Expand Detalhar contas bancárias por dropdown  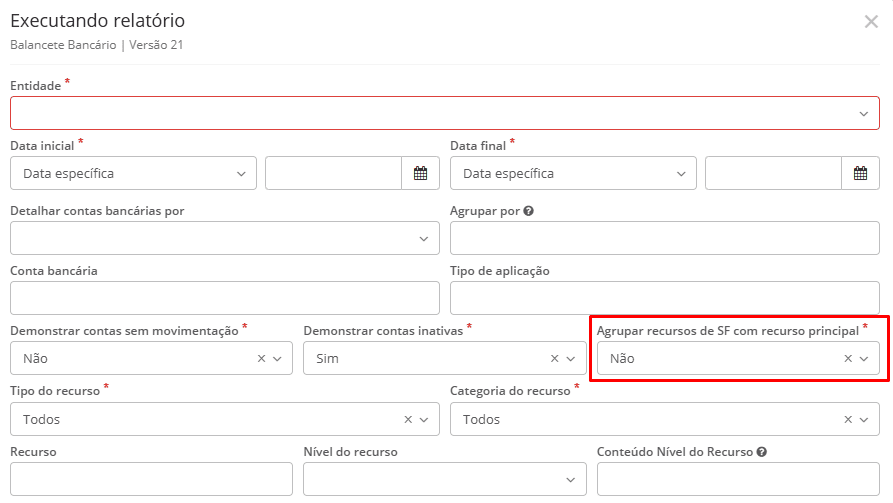[x=224, y=238]
